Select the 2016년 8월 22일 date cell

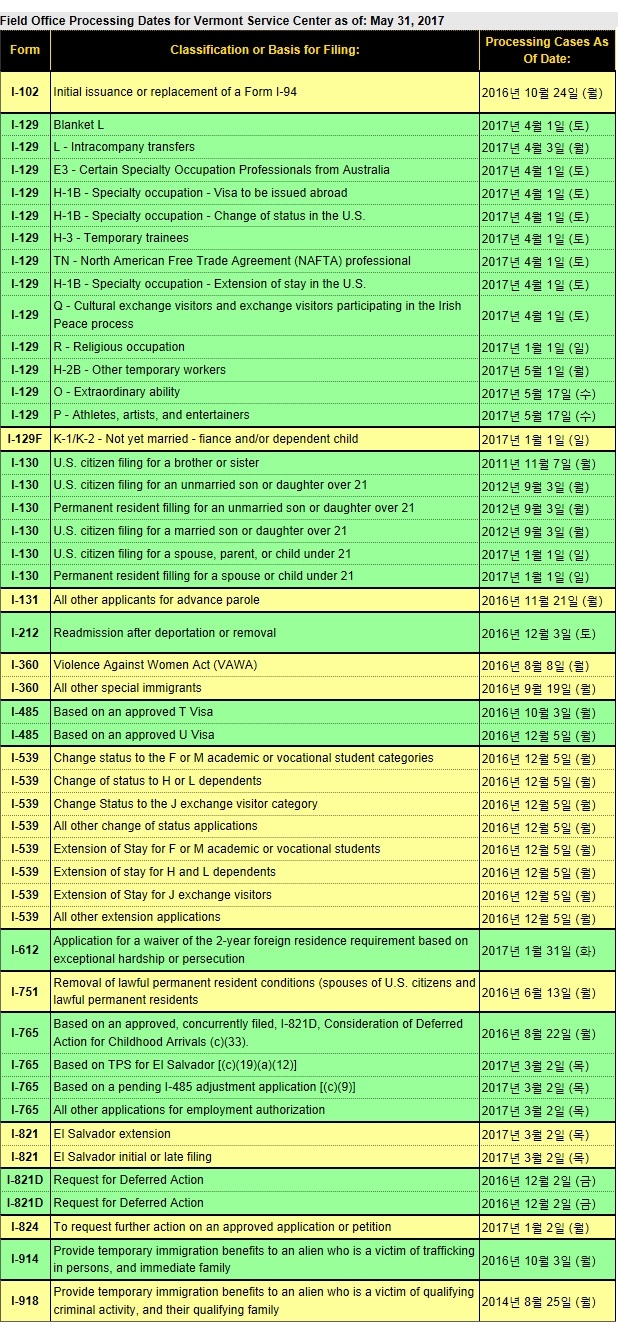coord(547,1033)
